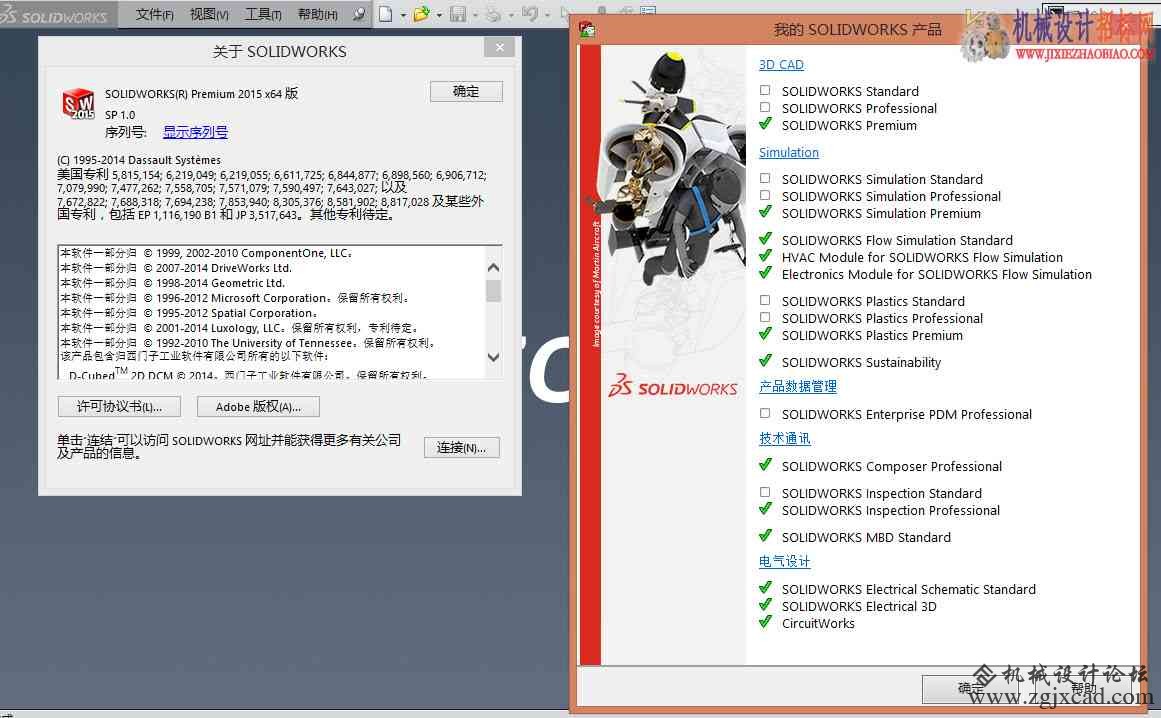Toggle the SOLIDWORKS Plastics Professional checkbox
The width and height of the screenshot is (1161, 718).
(x=765, y=318)
